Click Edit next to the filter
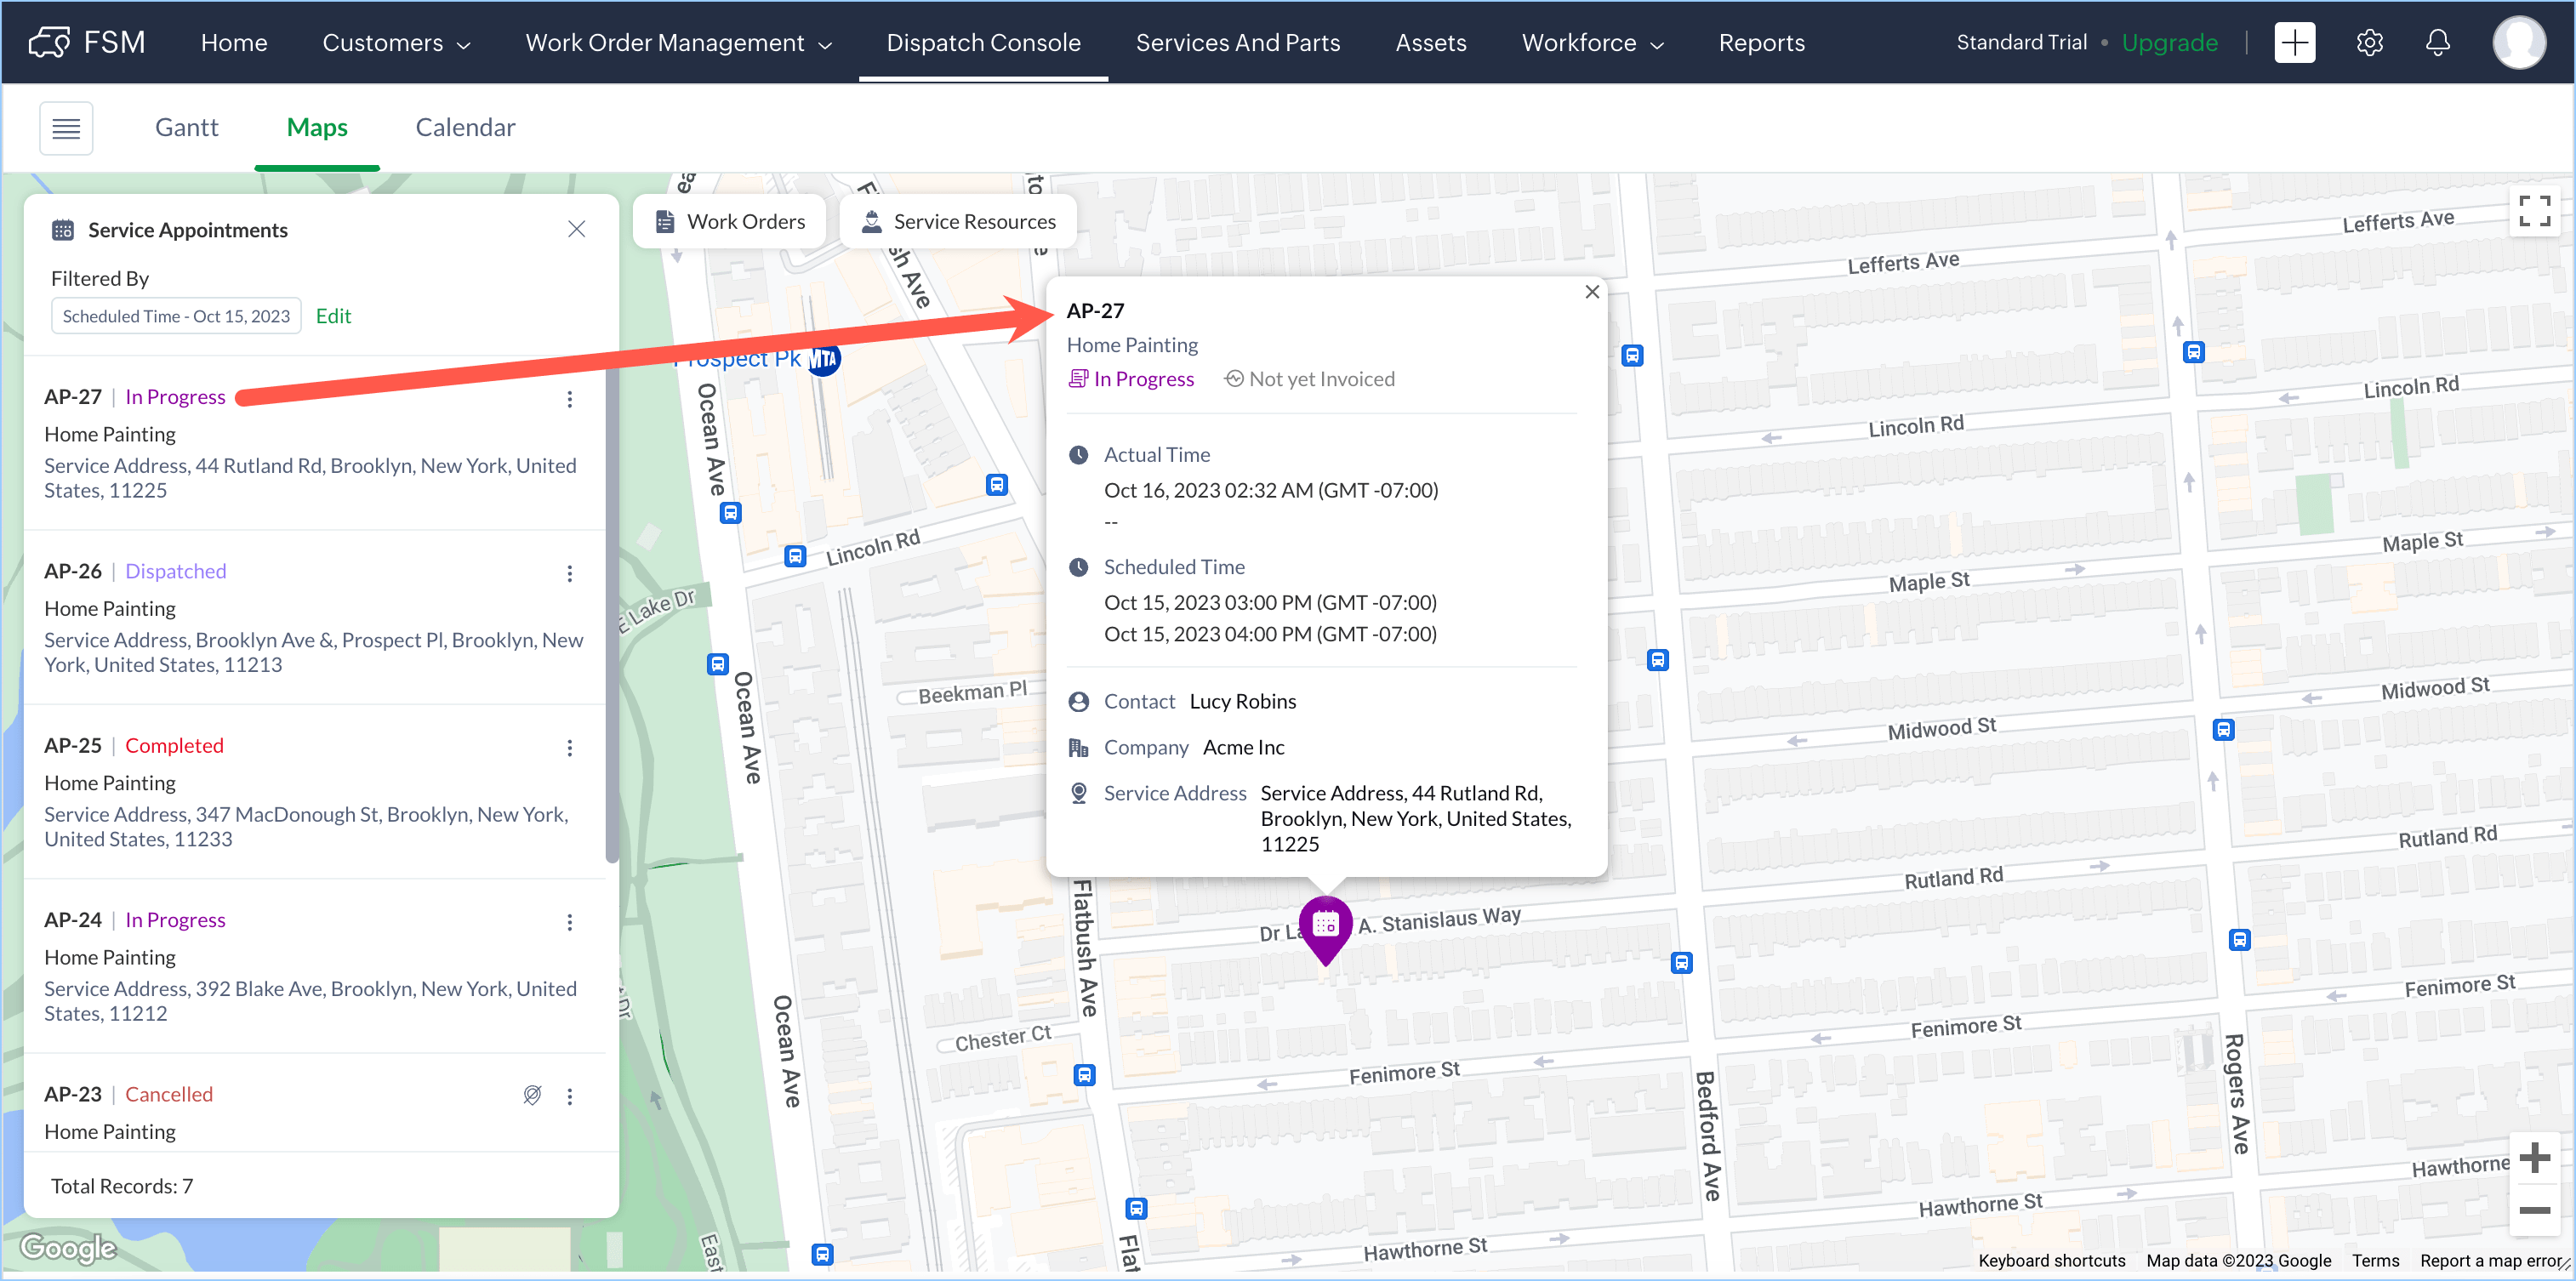2576x1281 pixels. tap(333, 316)
